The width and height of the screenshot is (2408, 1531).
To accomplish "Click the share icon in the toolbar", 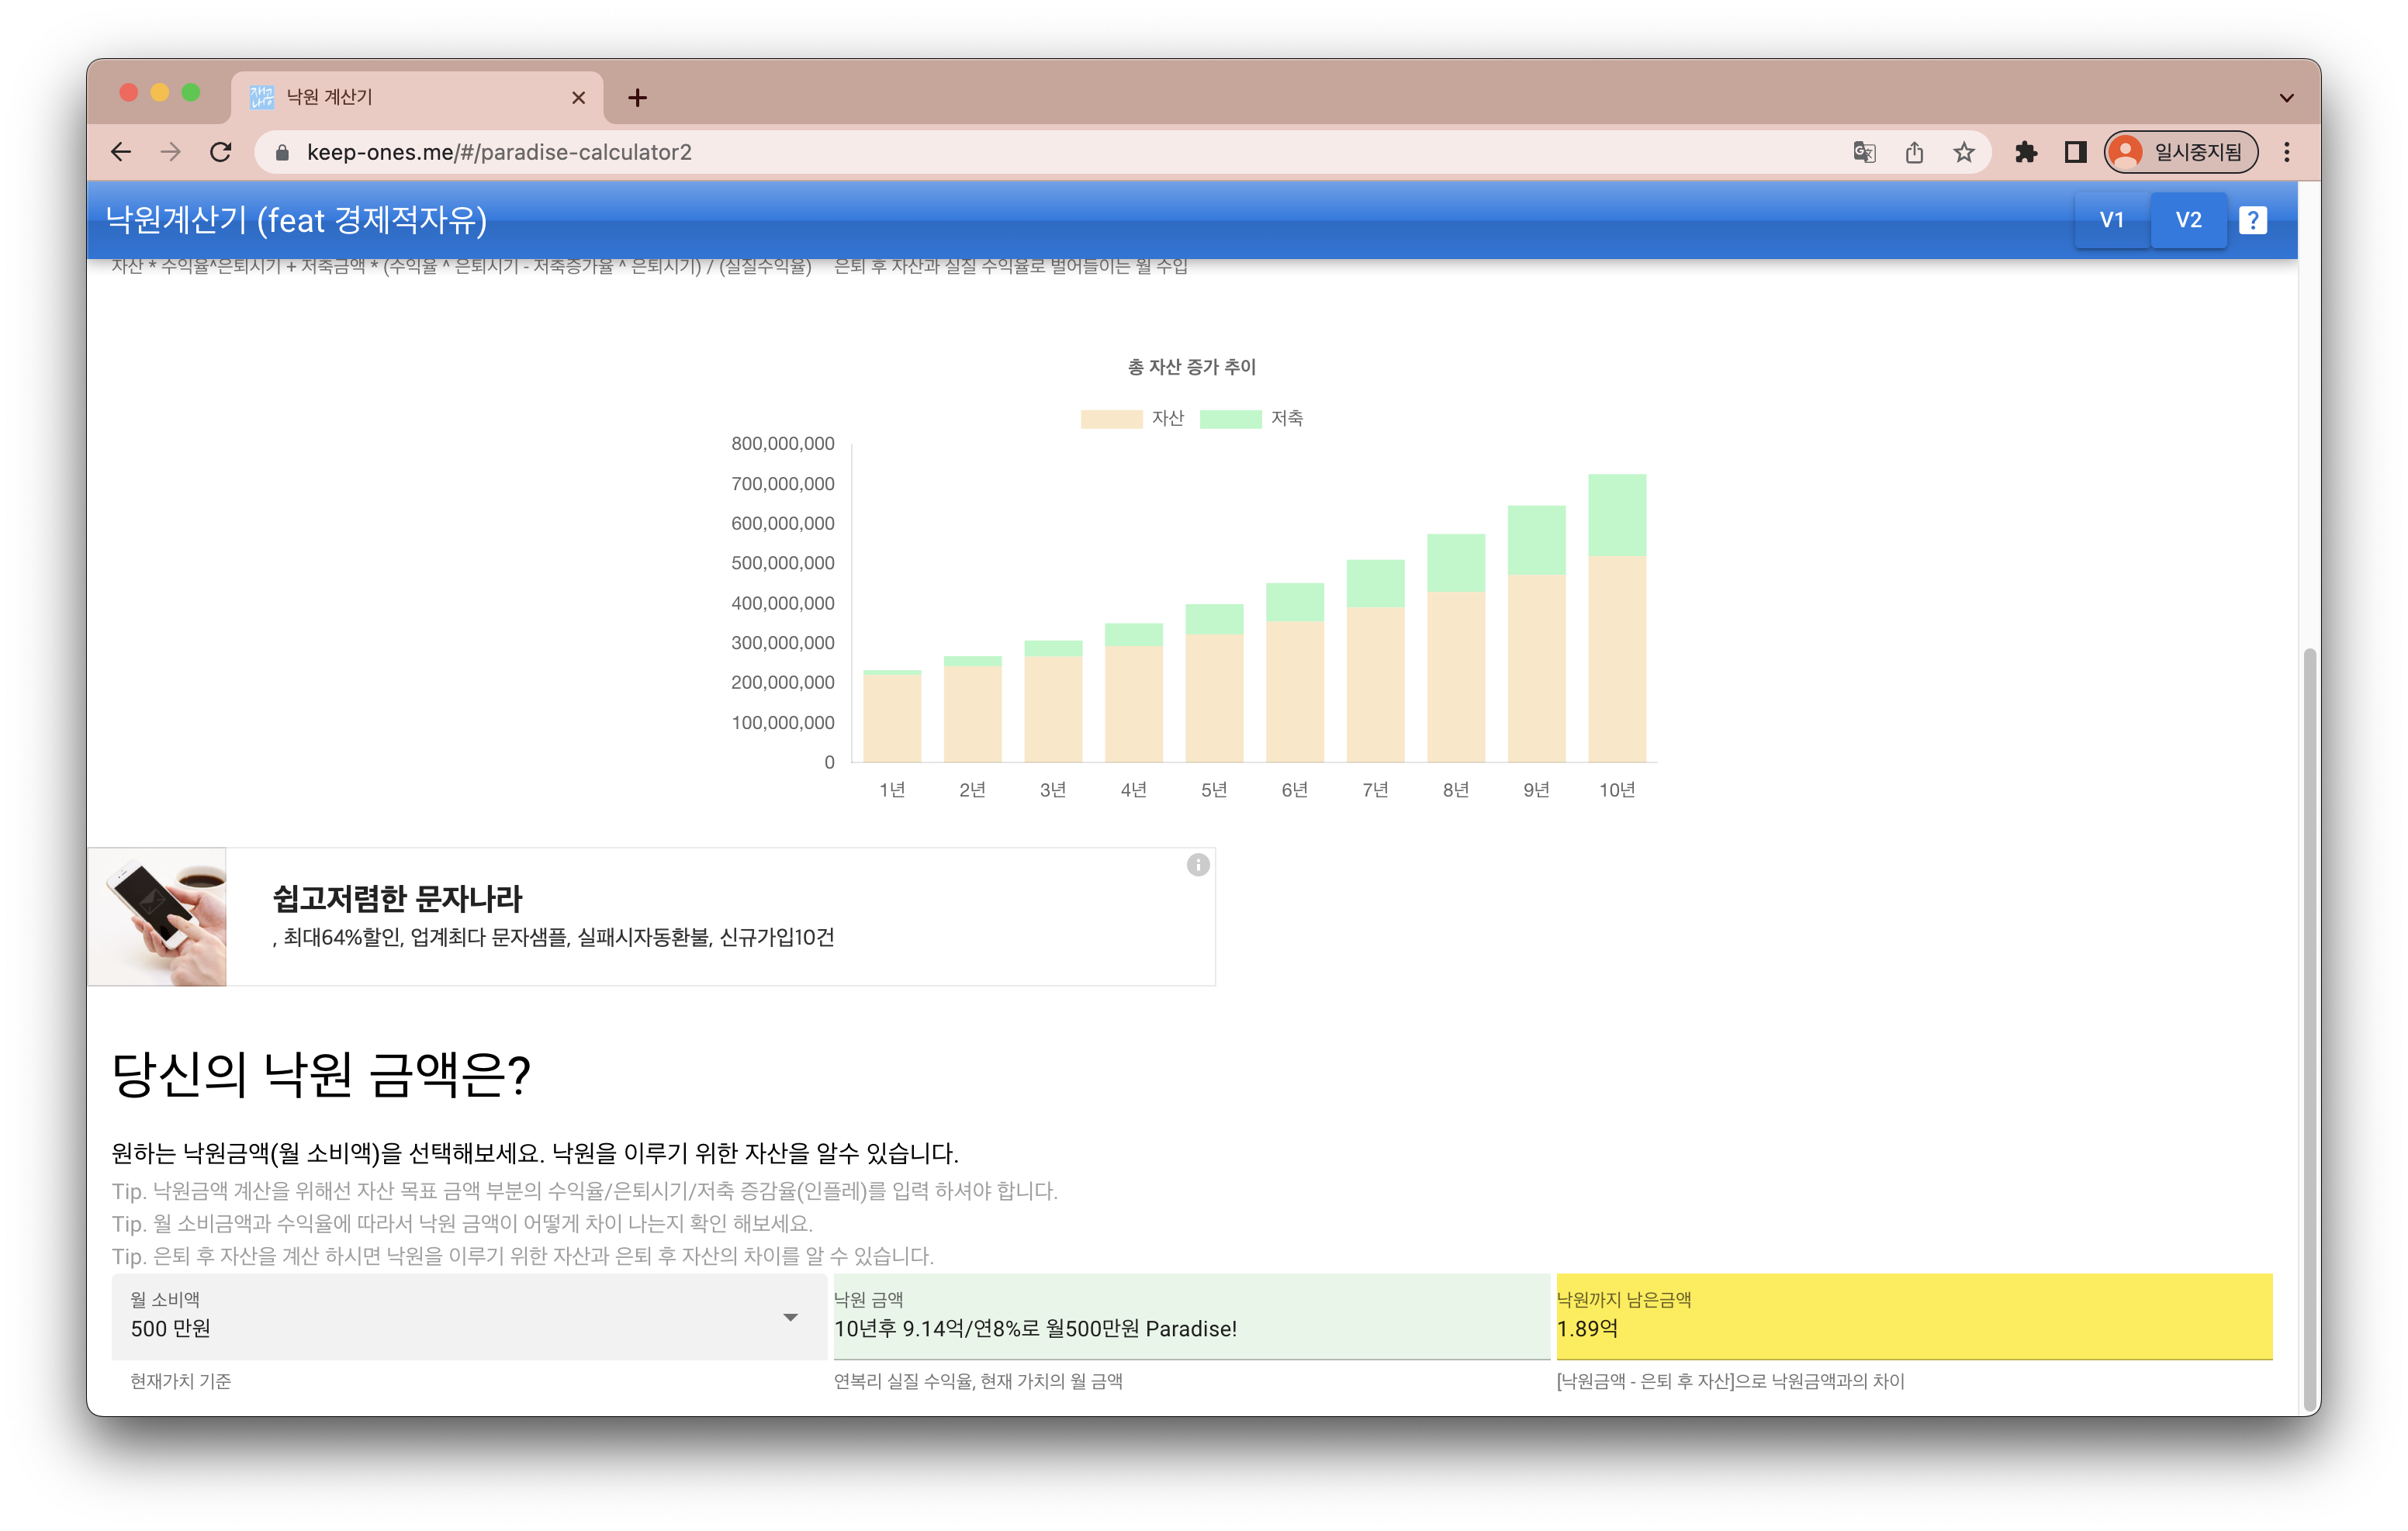I will click(1915, 152).
